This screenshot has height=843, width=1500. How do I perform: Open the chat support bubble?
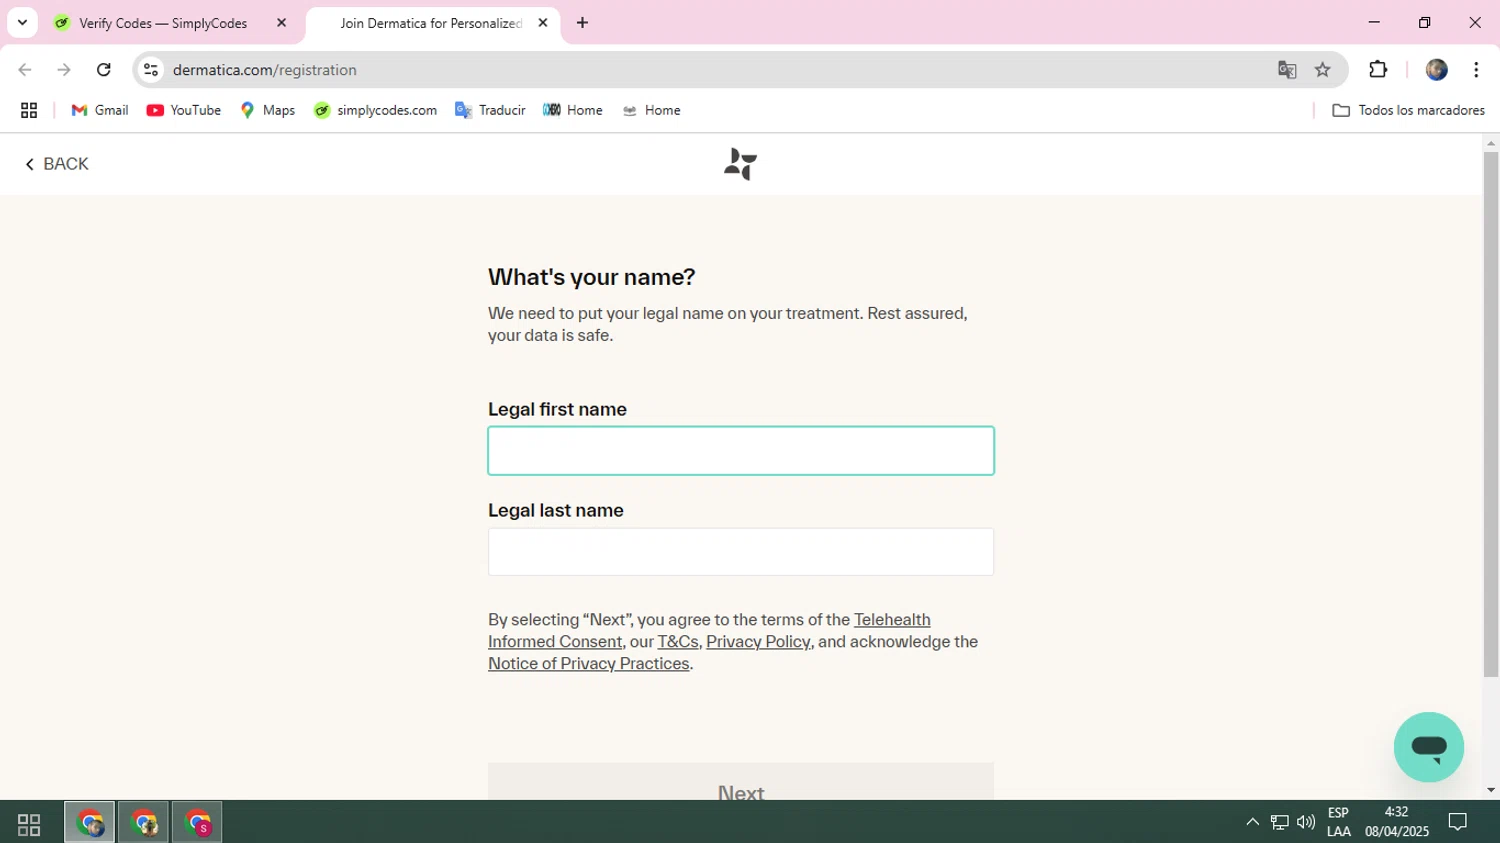[1428, 747]
